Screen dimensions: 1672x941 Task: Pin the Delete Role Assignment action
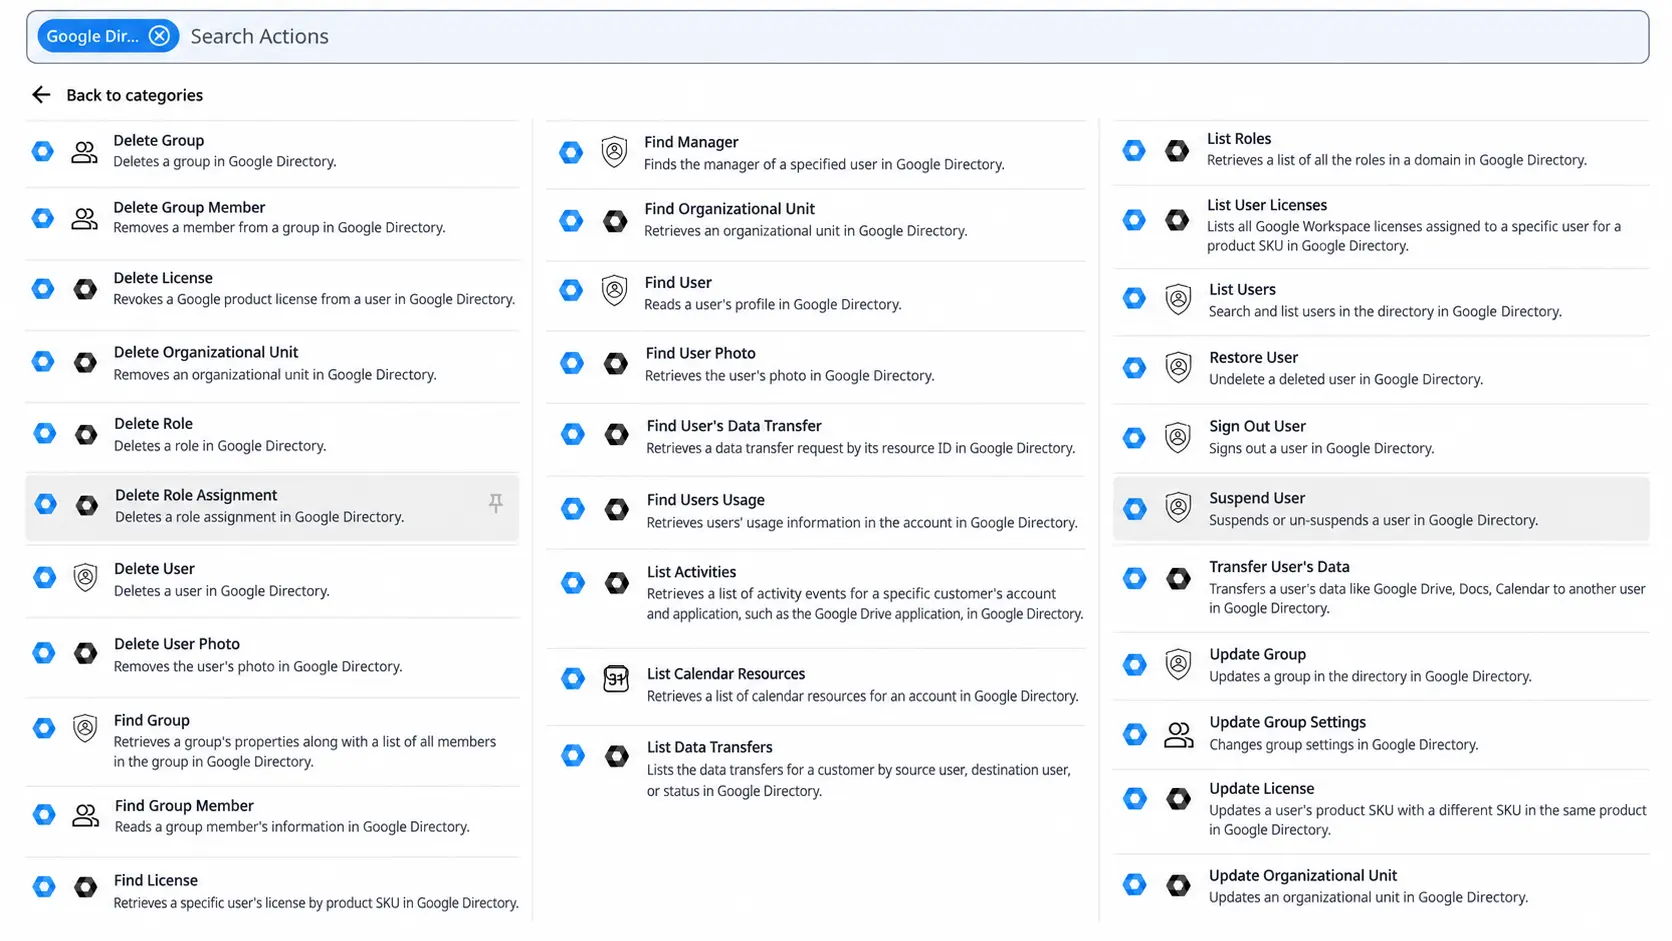tap(495, 503)
